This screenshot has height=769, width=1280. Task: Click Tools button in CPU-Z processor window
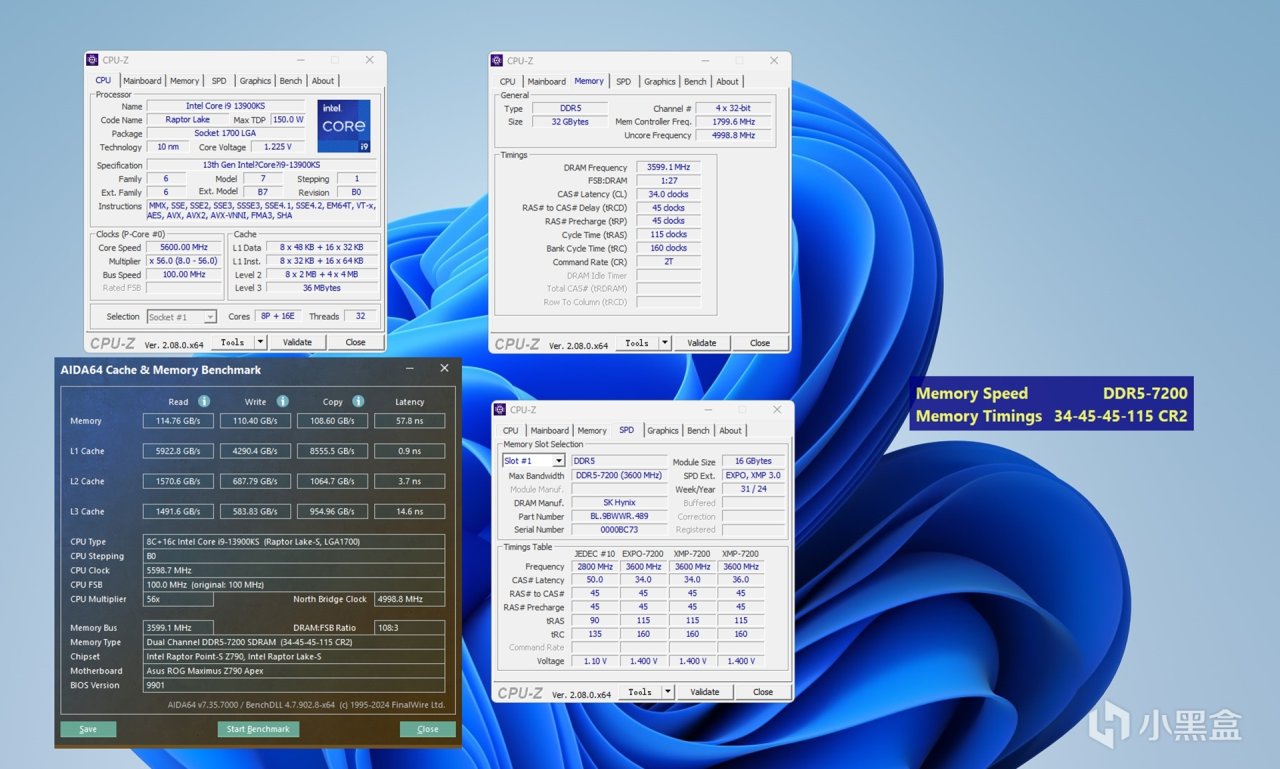tap(233, 342)
